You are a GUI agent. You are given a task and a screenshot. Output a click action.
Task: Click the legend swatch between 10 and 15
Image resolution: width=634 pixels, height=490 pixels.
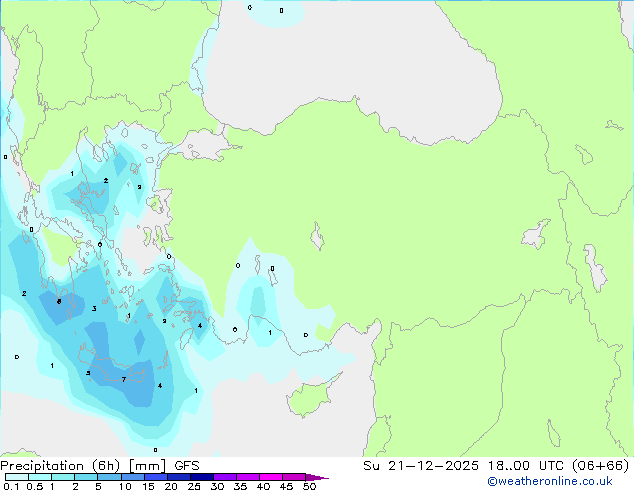(x=133, y=477)
